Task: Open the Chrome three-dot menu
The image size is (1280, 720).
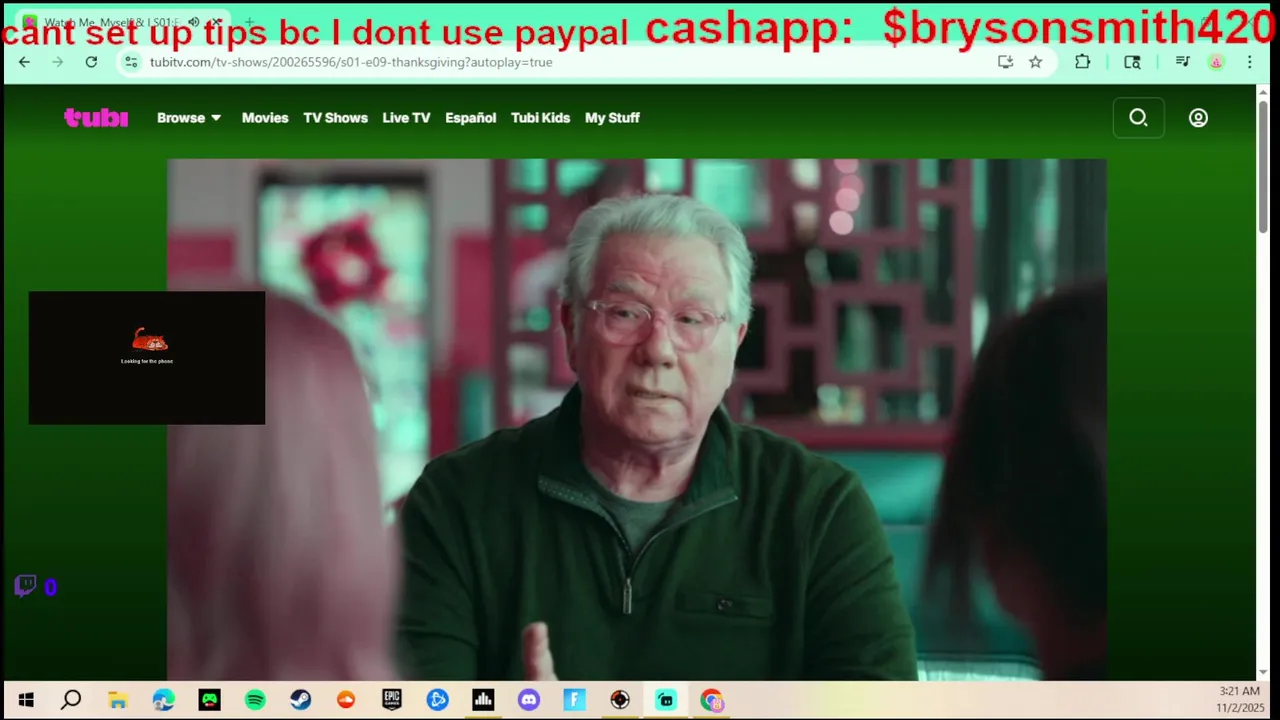Action: pyautogui.click(x=1249, y=62)
